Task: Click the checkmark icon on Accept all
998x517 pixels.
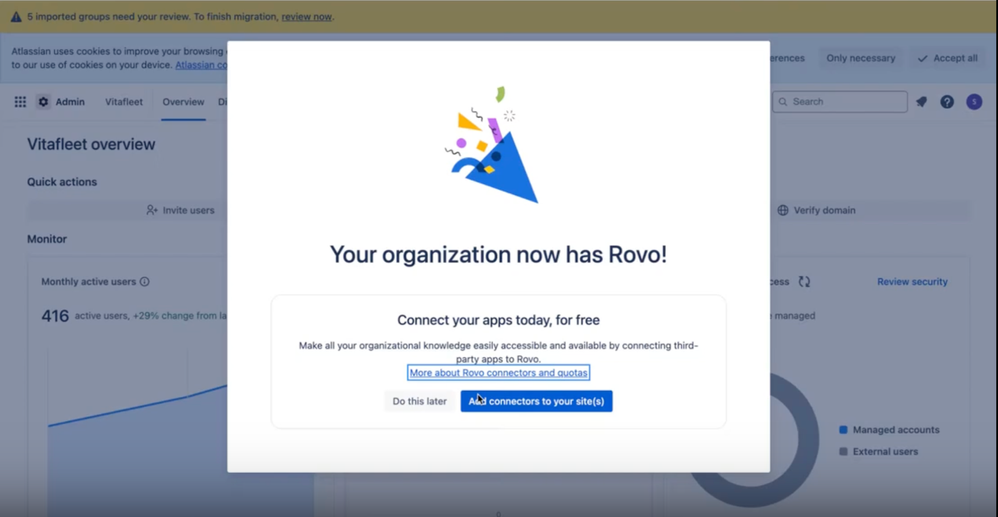Action: coord(922,59)
